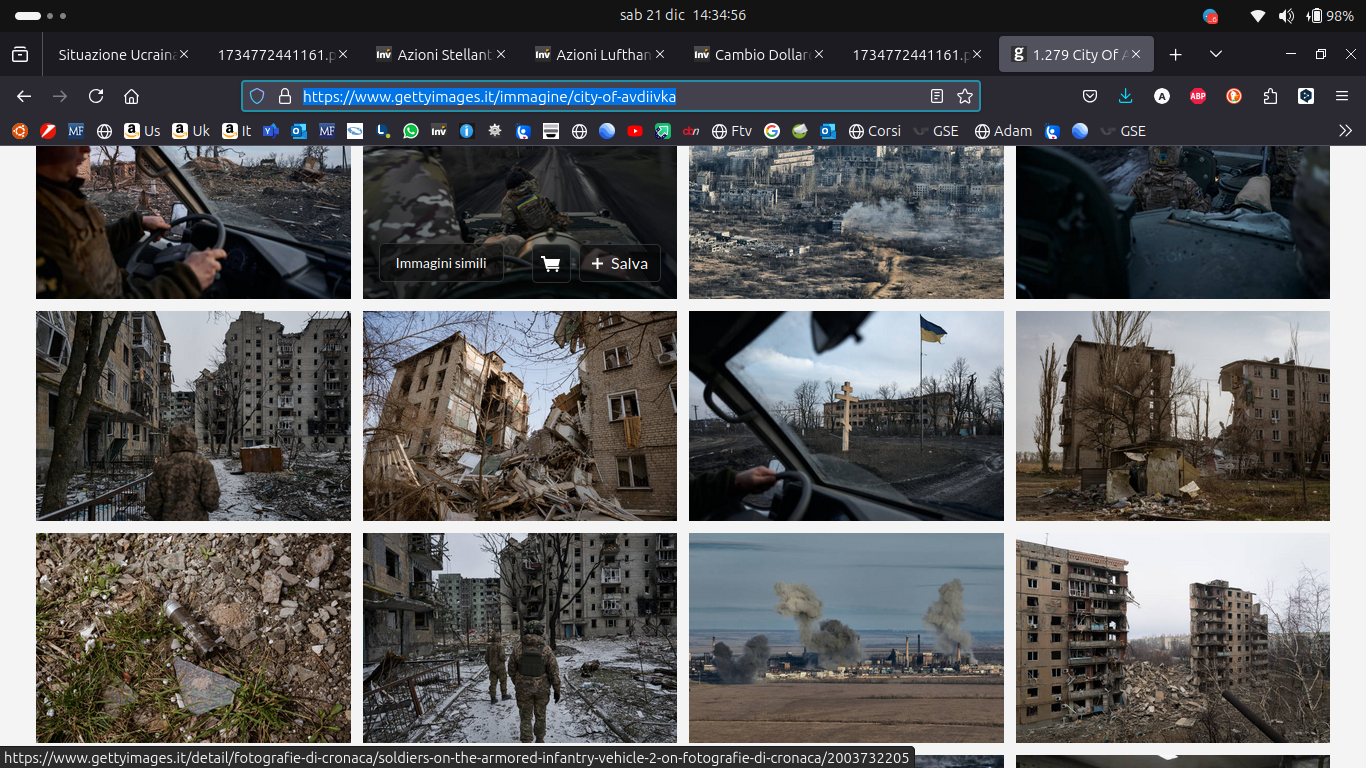Bookmark this page with star icon
The height and width of the screenshot is (768, 1366).
pyautogui.click(x=965, y=96)
